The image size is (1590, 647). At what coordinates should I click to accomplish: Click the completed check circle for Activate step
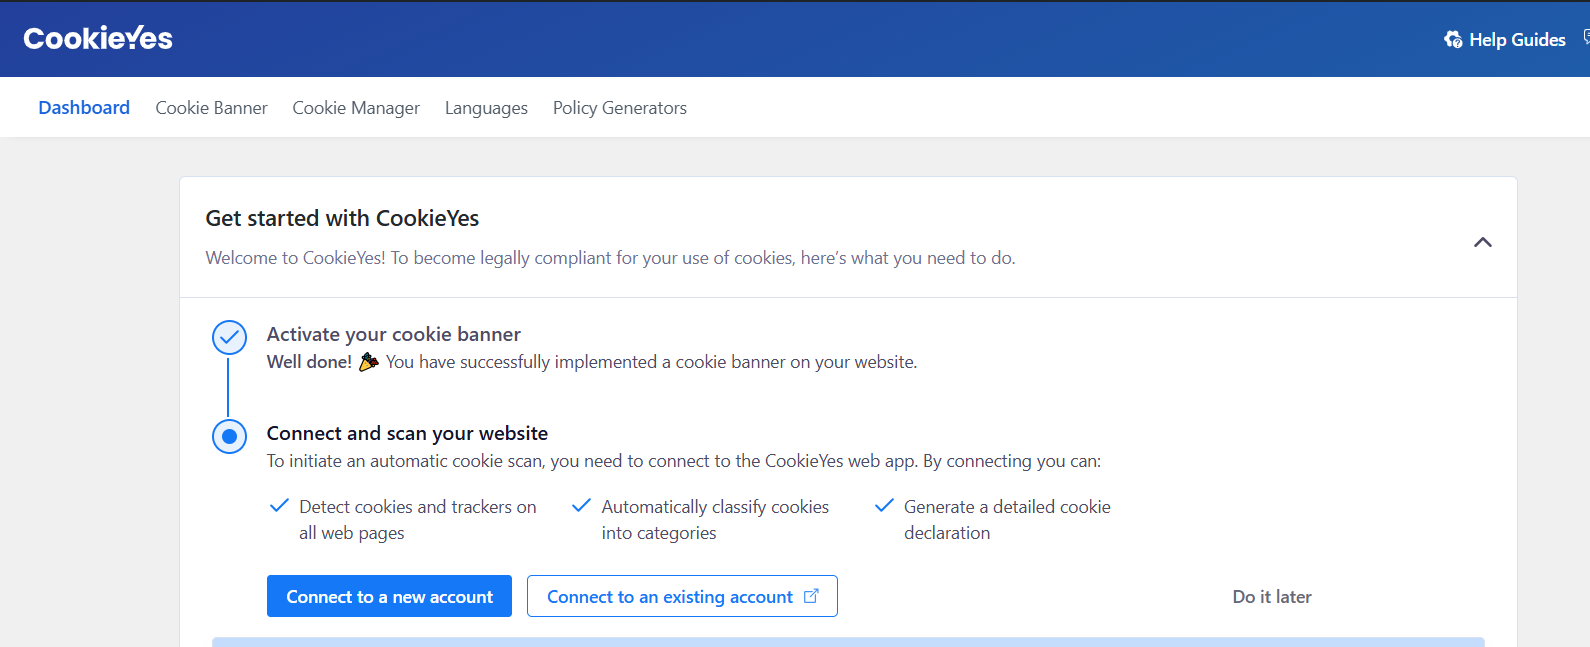tap(229, 338)
